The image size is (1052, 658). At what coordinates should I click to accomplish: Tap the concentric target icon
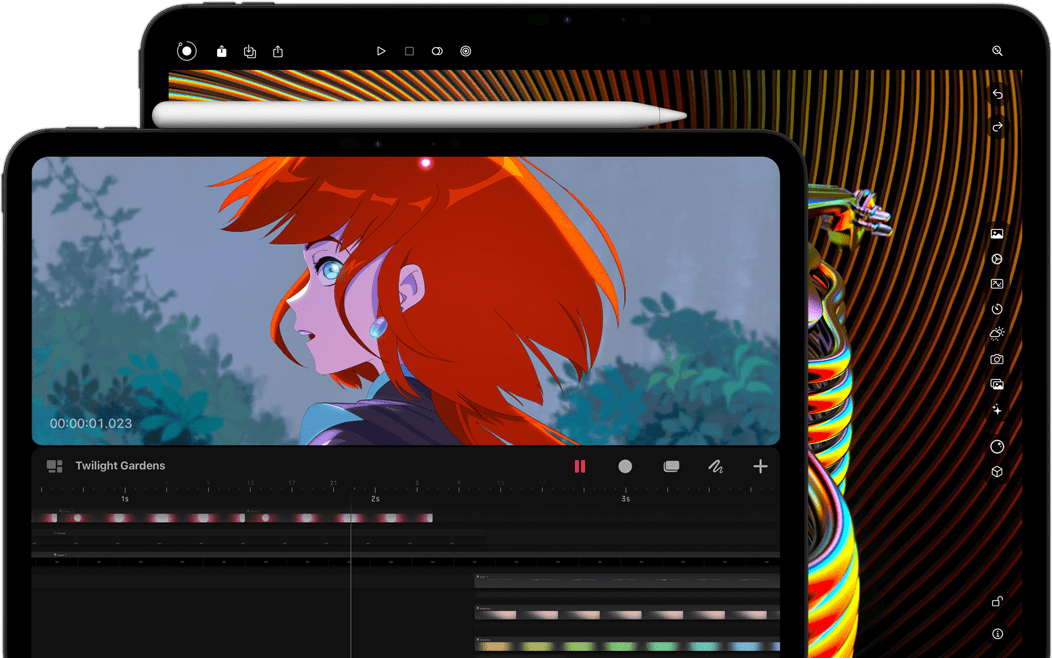[x=466, y=51]
